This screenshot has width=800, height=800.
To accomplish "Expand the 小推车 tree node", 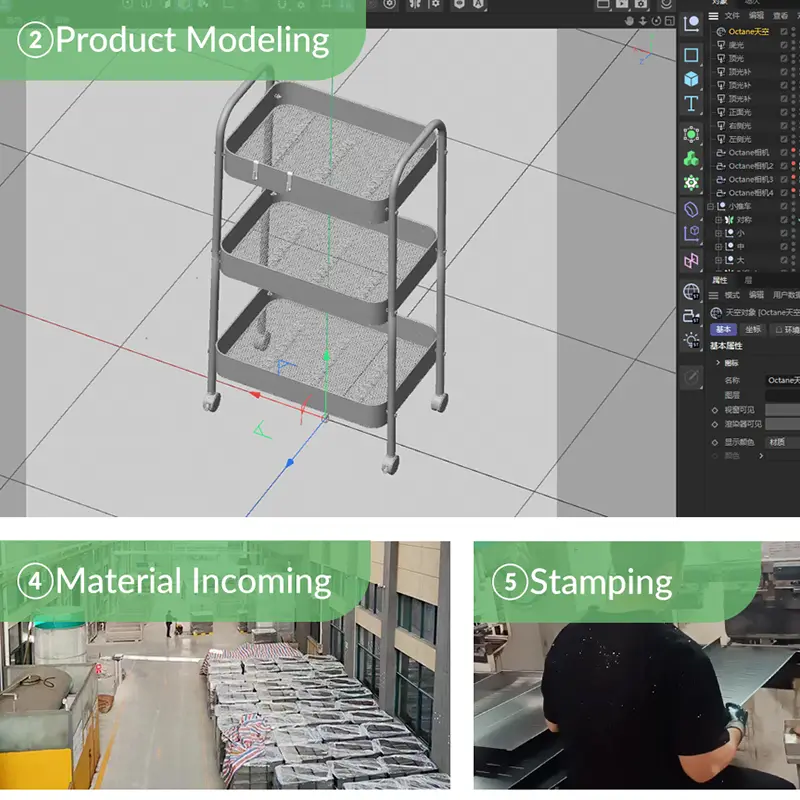I will [x=711, y=206].
